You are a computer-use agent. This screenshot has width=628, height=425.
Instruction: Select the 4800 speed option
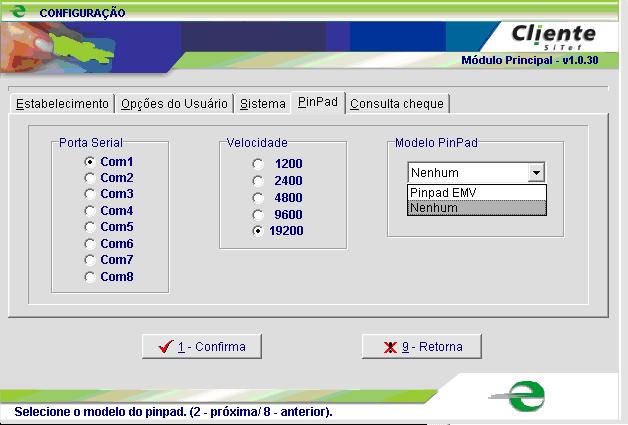(x=259, y=197)
